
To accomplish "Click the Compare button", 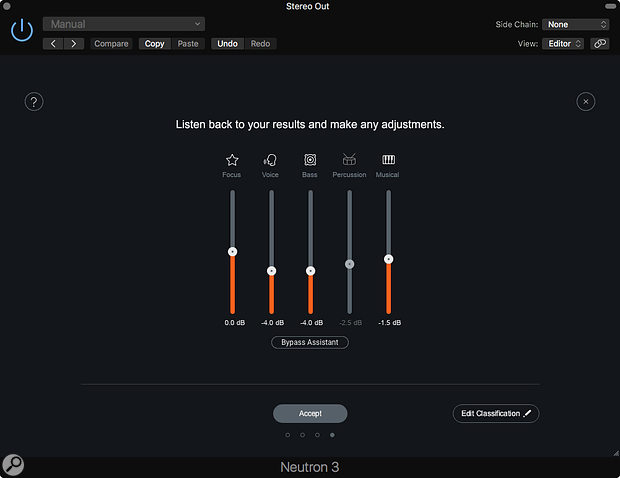I will (111, 43).
